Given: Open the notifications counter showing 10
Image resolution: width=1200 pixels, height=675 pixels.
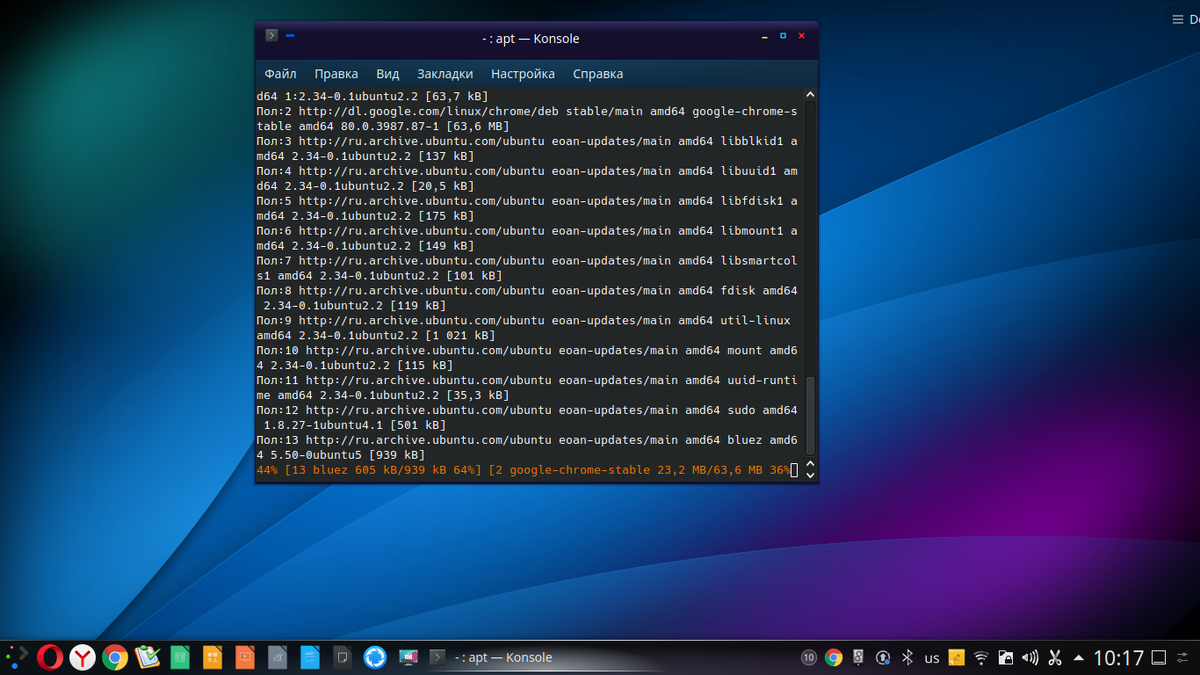Looking at the screenshot, I should (x=809, y=658).
